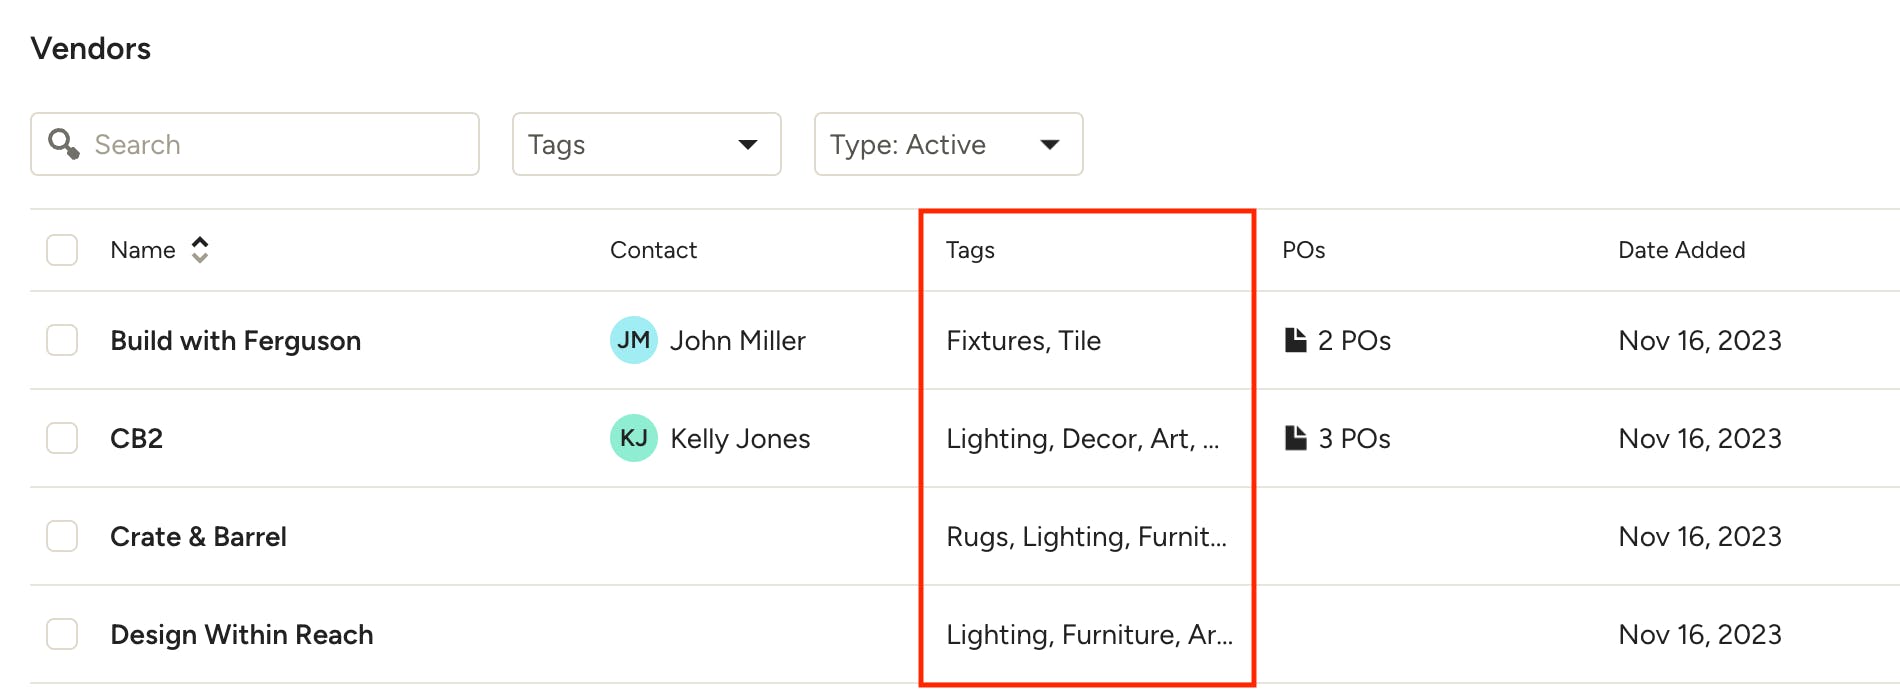Open the CB2 vendor
The width and height of the screenshot is (1900, 700).
pos(137,438)
